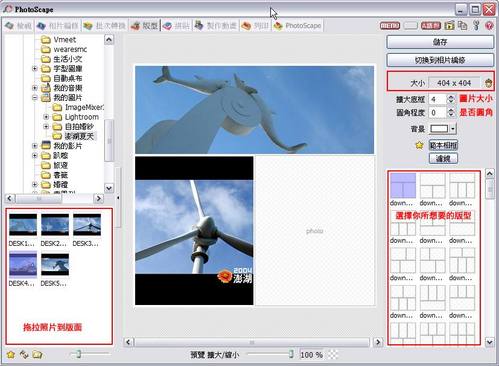Open the PhotoScape home tab
This screenshot has width=499, height=366.
click(x=297, y=26)
